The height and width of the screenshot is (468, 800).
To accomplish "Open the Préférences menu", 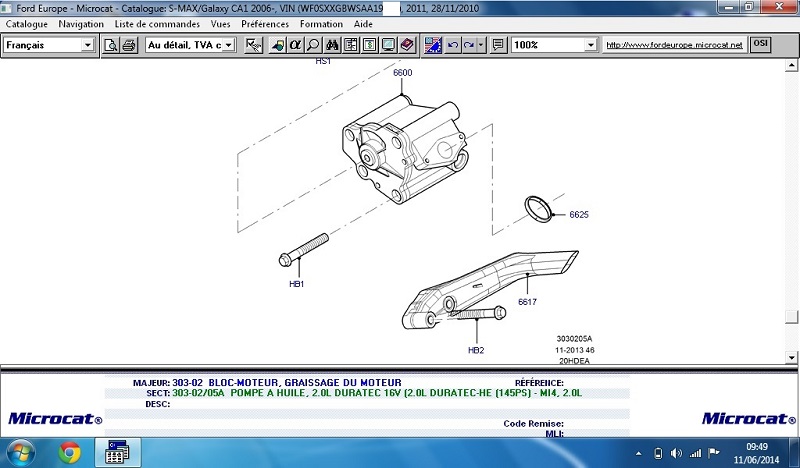I will click(265, 24).
